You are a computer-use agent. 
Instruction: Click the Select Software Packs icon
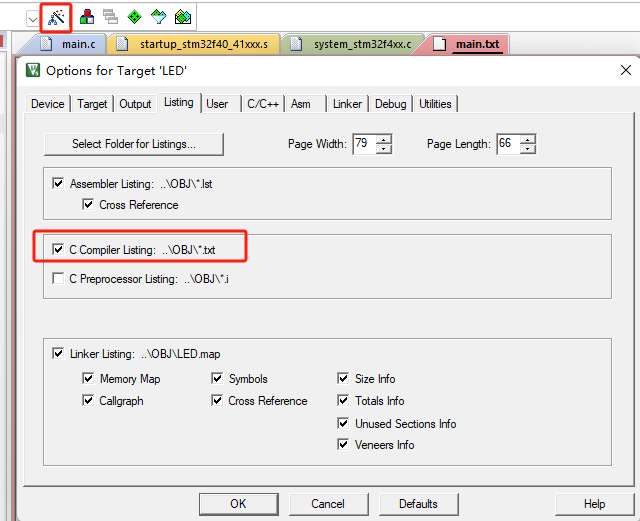[x=158, y=16]
